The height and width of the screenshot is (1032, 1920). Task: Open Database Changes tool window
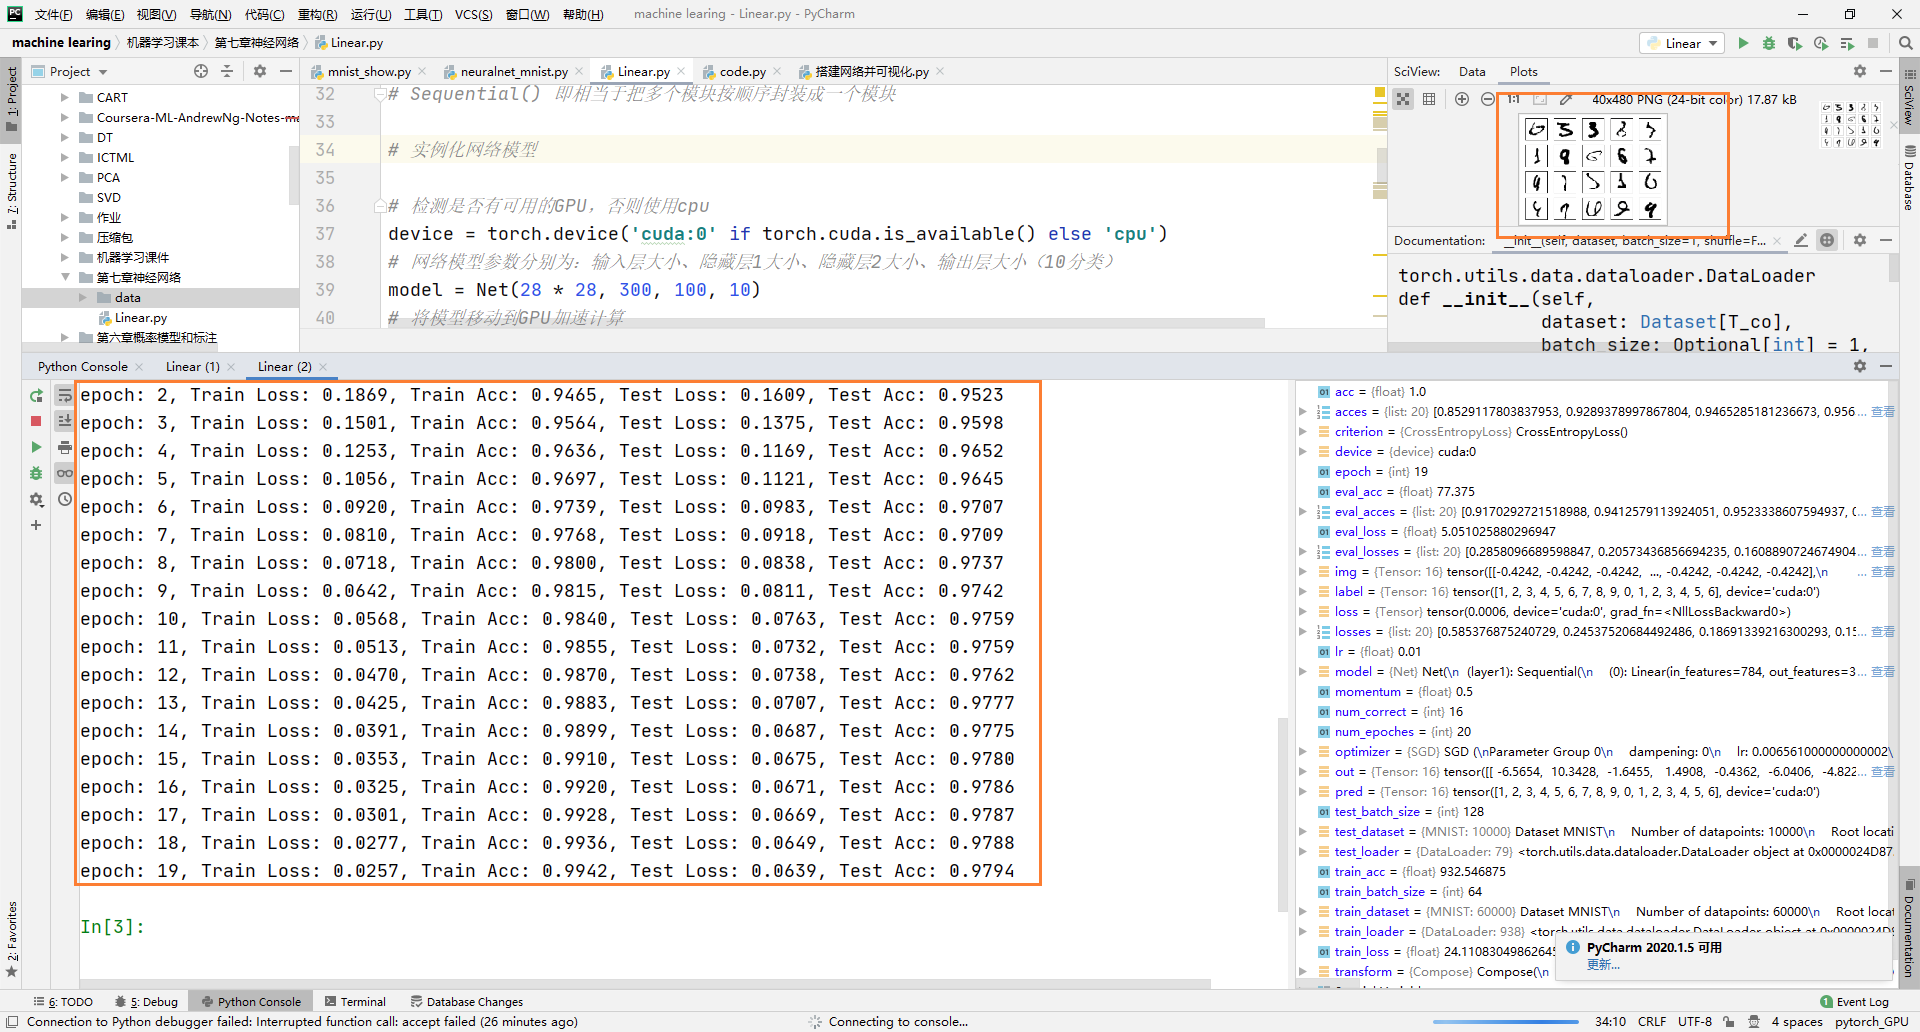tap(466, 1001)
